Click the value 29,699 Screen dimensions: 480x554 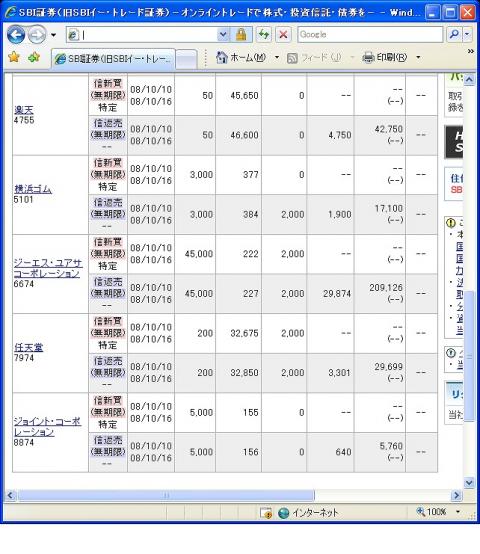(389, 367)
